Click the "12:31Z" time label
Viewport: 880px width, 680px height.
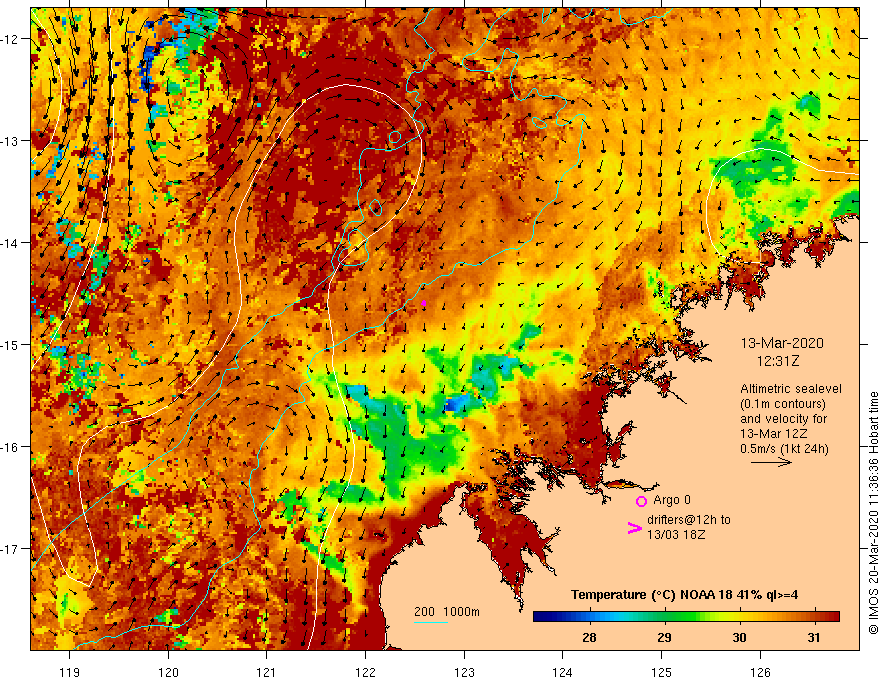click(778, 361)
